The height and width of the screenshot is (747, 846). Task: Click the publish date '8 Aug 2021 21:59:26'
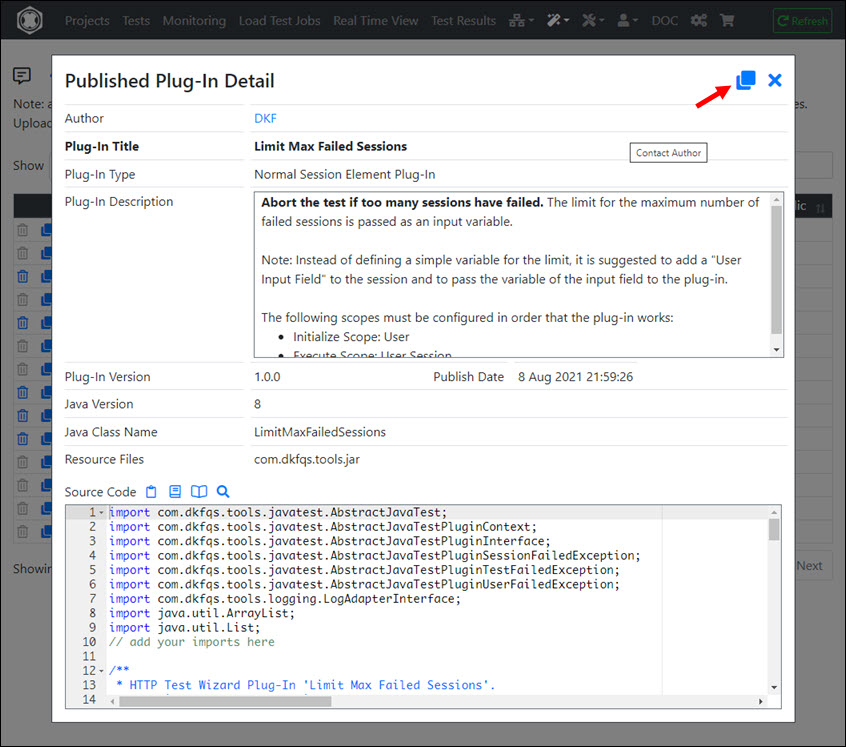tap(575, 376)
